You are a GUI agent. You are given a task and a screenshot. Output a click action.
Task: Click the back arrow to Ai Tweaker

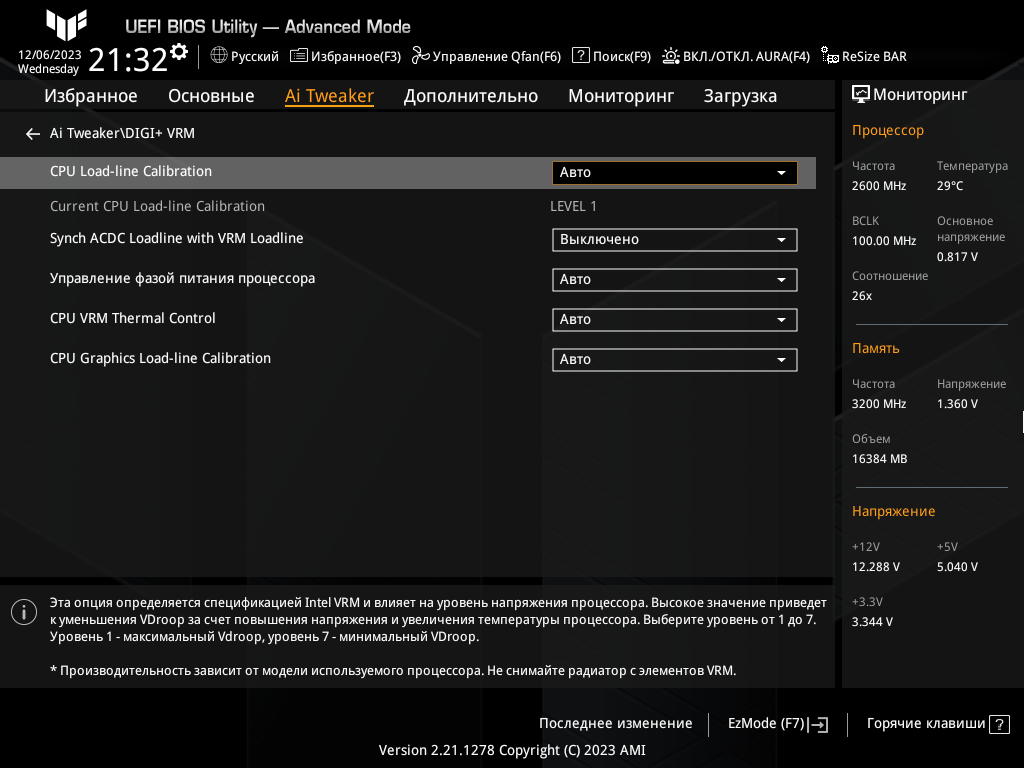(x=33, y=134)
